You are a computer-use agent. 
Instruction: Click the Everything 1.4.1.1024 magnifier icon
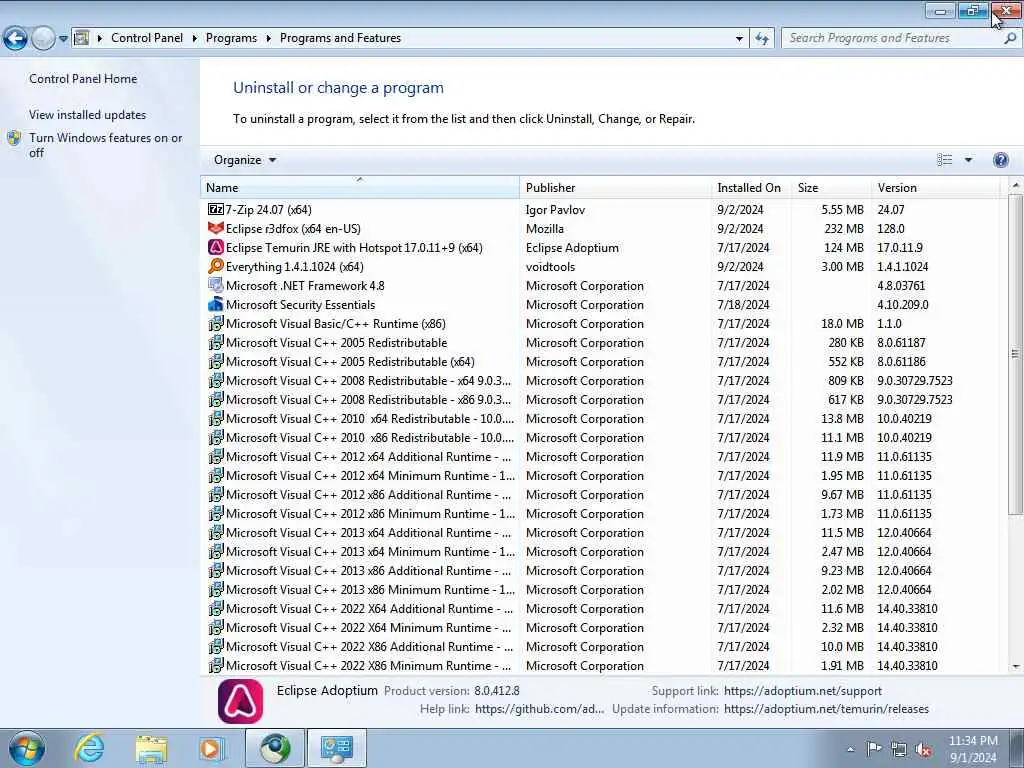216,266
